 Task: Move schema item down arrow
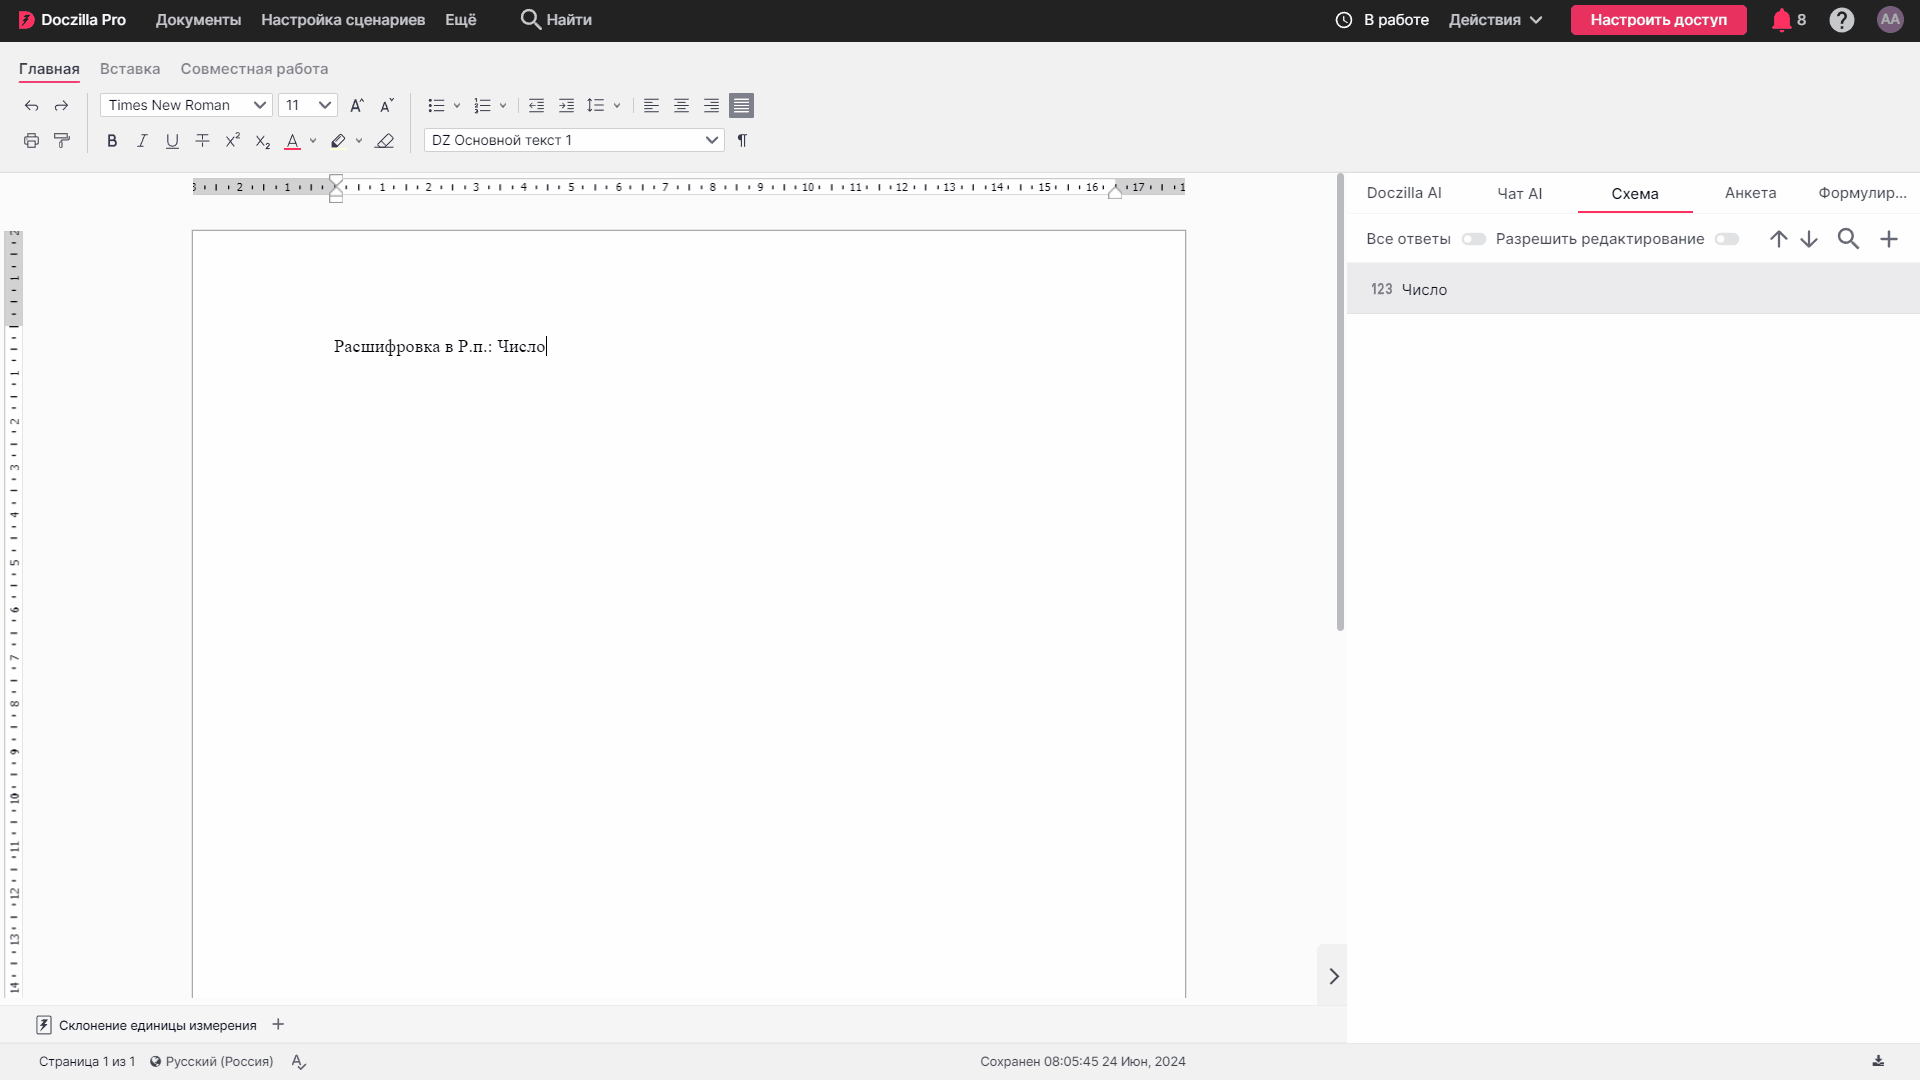coord(1809,239)
